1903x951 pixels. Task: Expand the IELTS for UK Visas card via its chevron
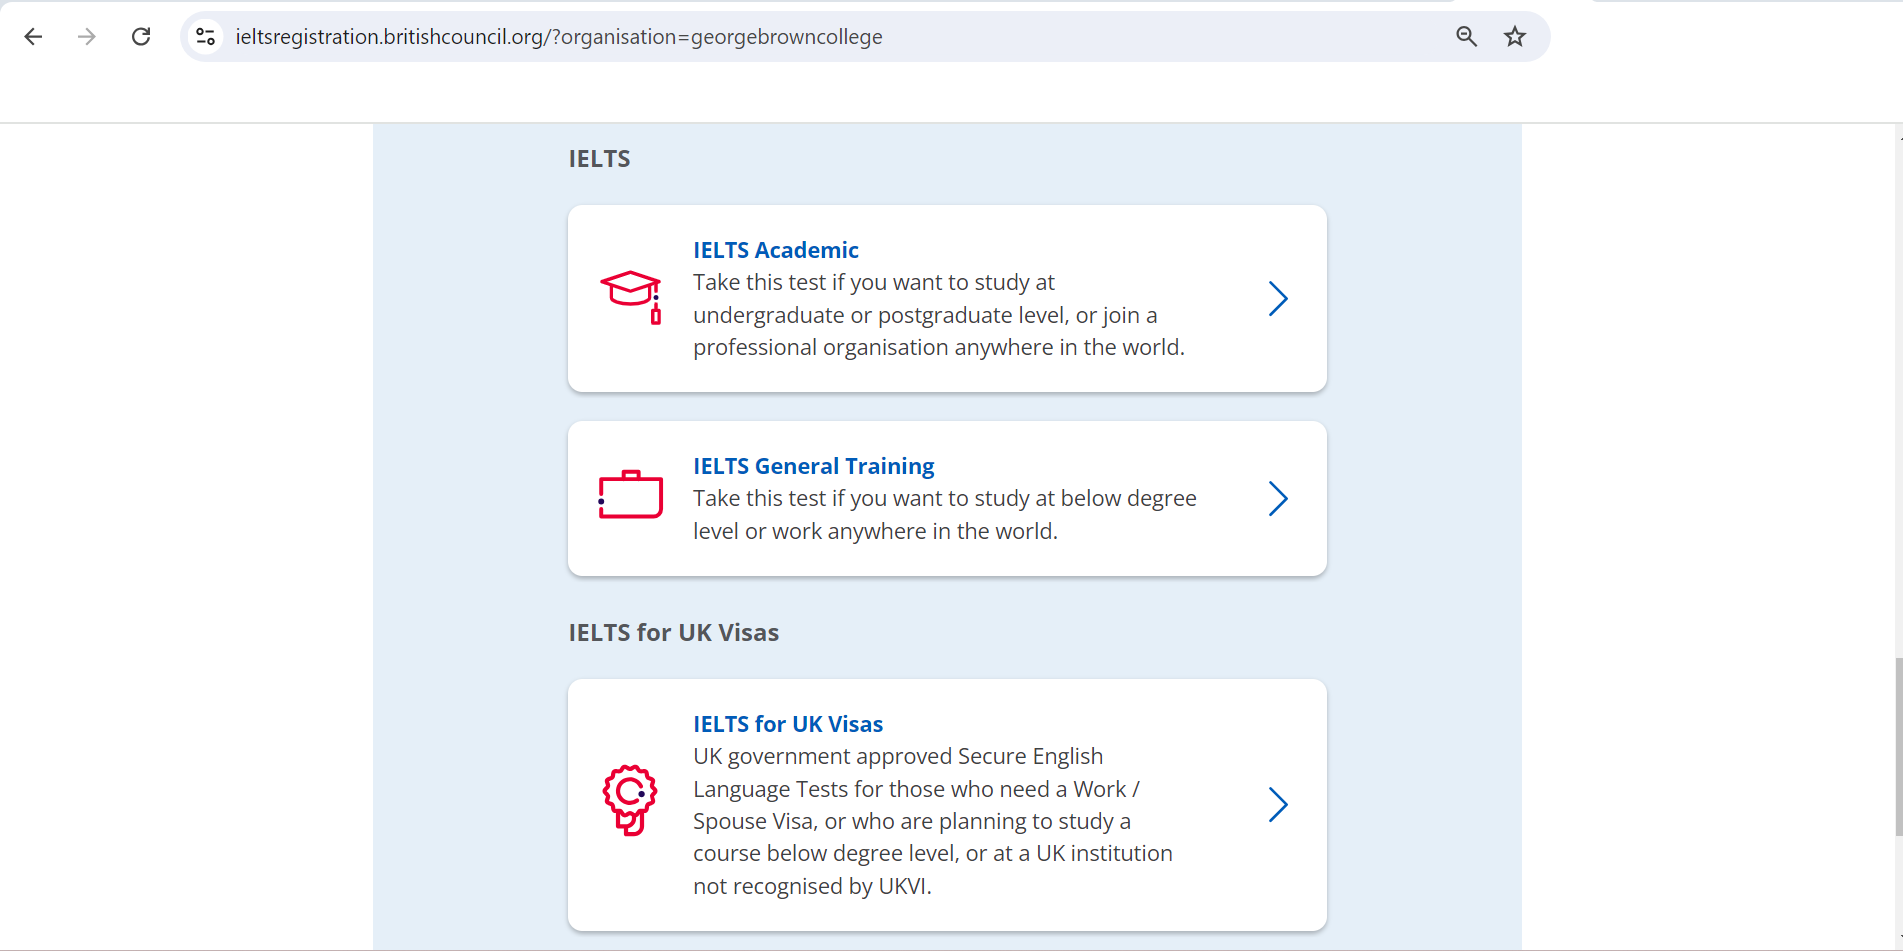coord(1278,804)
